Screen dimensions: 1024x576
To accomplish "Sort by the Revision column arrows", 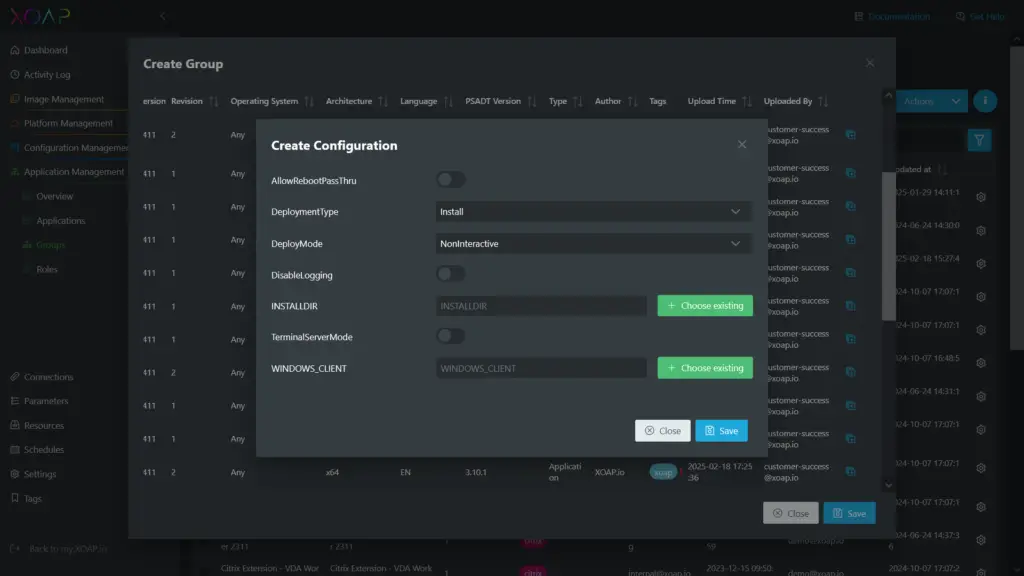I will point(213,100).
